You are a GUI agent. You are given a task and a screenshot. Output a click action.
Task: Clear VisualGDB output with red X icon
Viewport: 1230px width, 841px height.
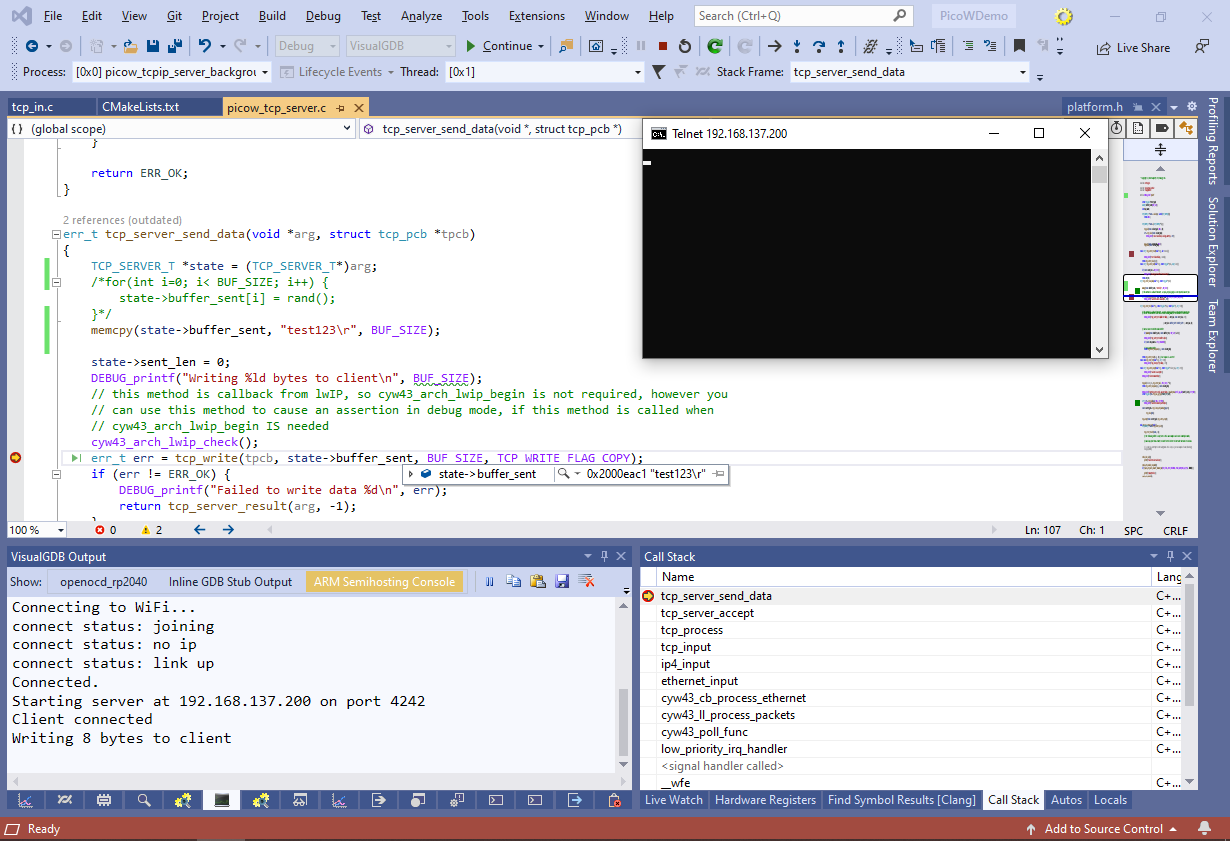pos(587,581)
